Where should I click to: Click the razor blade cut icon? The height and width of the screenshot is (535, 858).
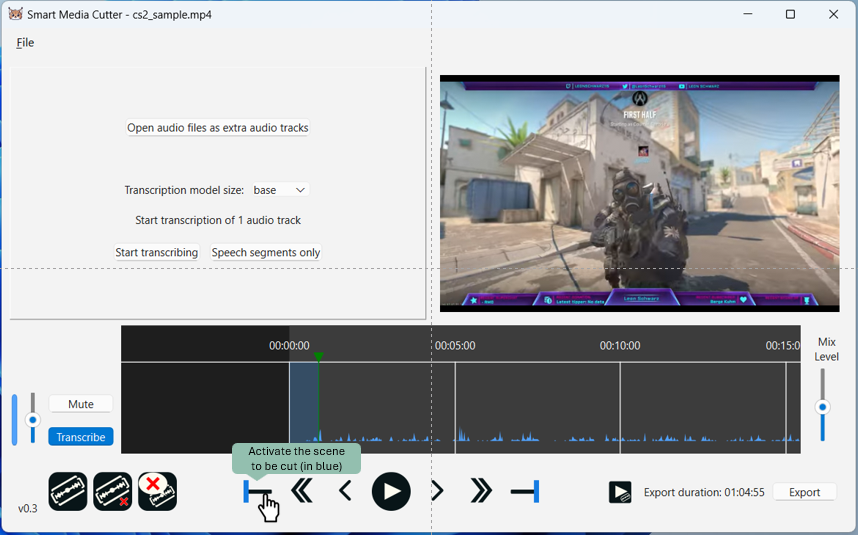[68, 492]
